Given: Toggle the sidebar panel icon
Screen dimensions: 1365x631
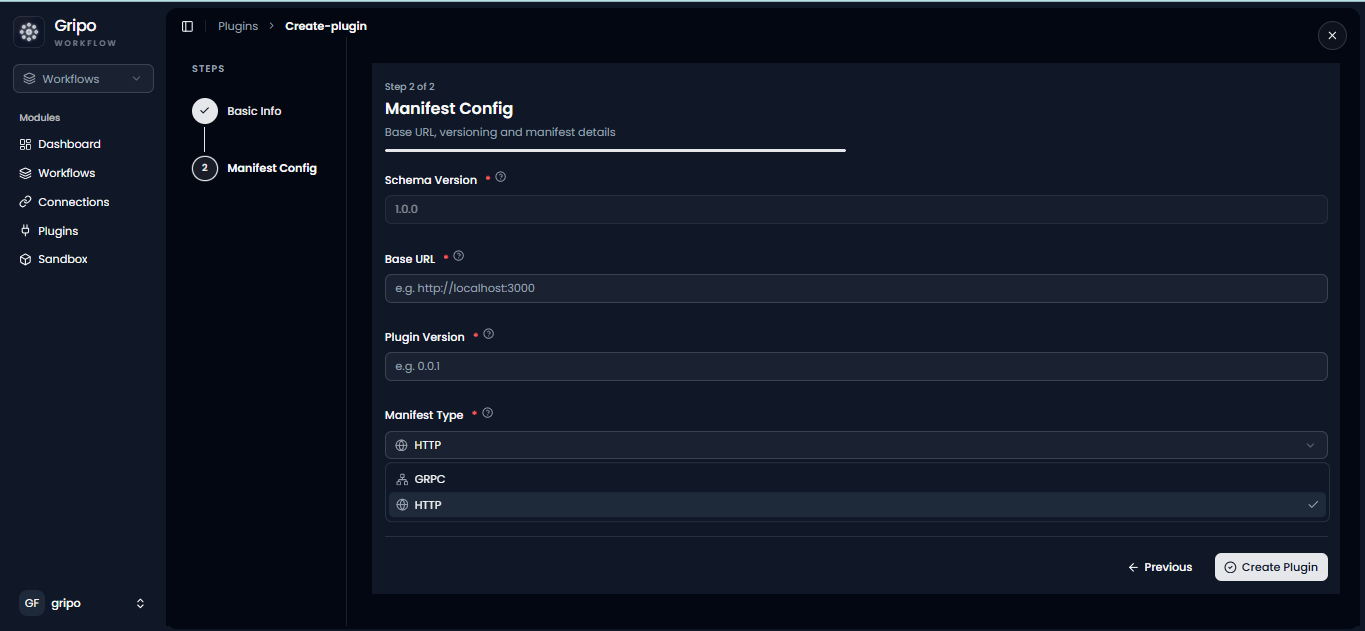Looking at the screenshot, I should pos(187,26).
